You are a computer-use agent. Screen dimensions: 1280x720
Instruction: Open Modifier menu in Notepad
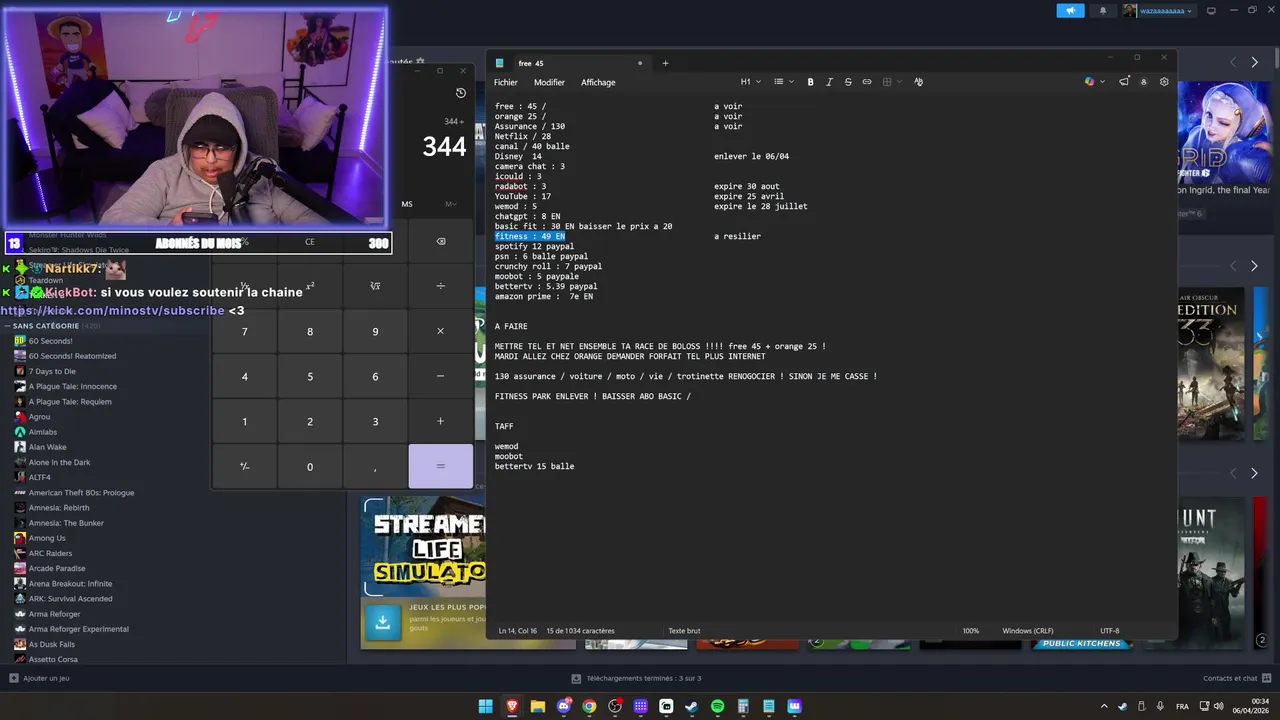[549, 82]
